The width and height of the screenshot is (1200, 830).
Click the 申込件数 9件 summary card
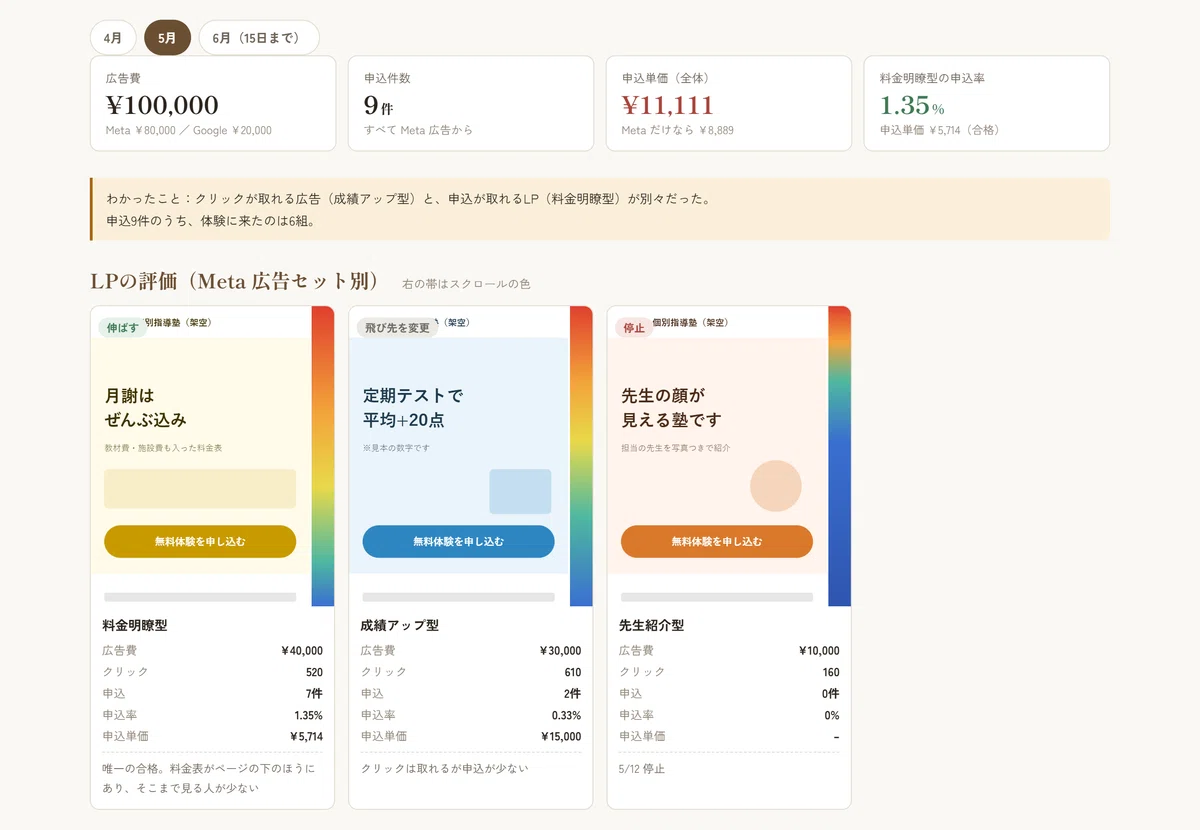coord(471,104)
